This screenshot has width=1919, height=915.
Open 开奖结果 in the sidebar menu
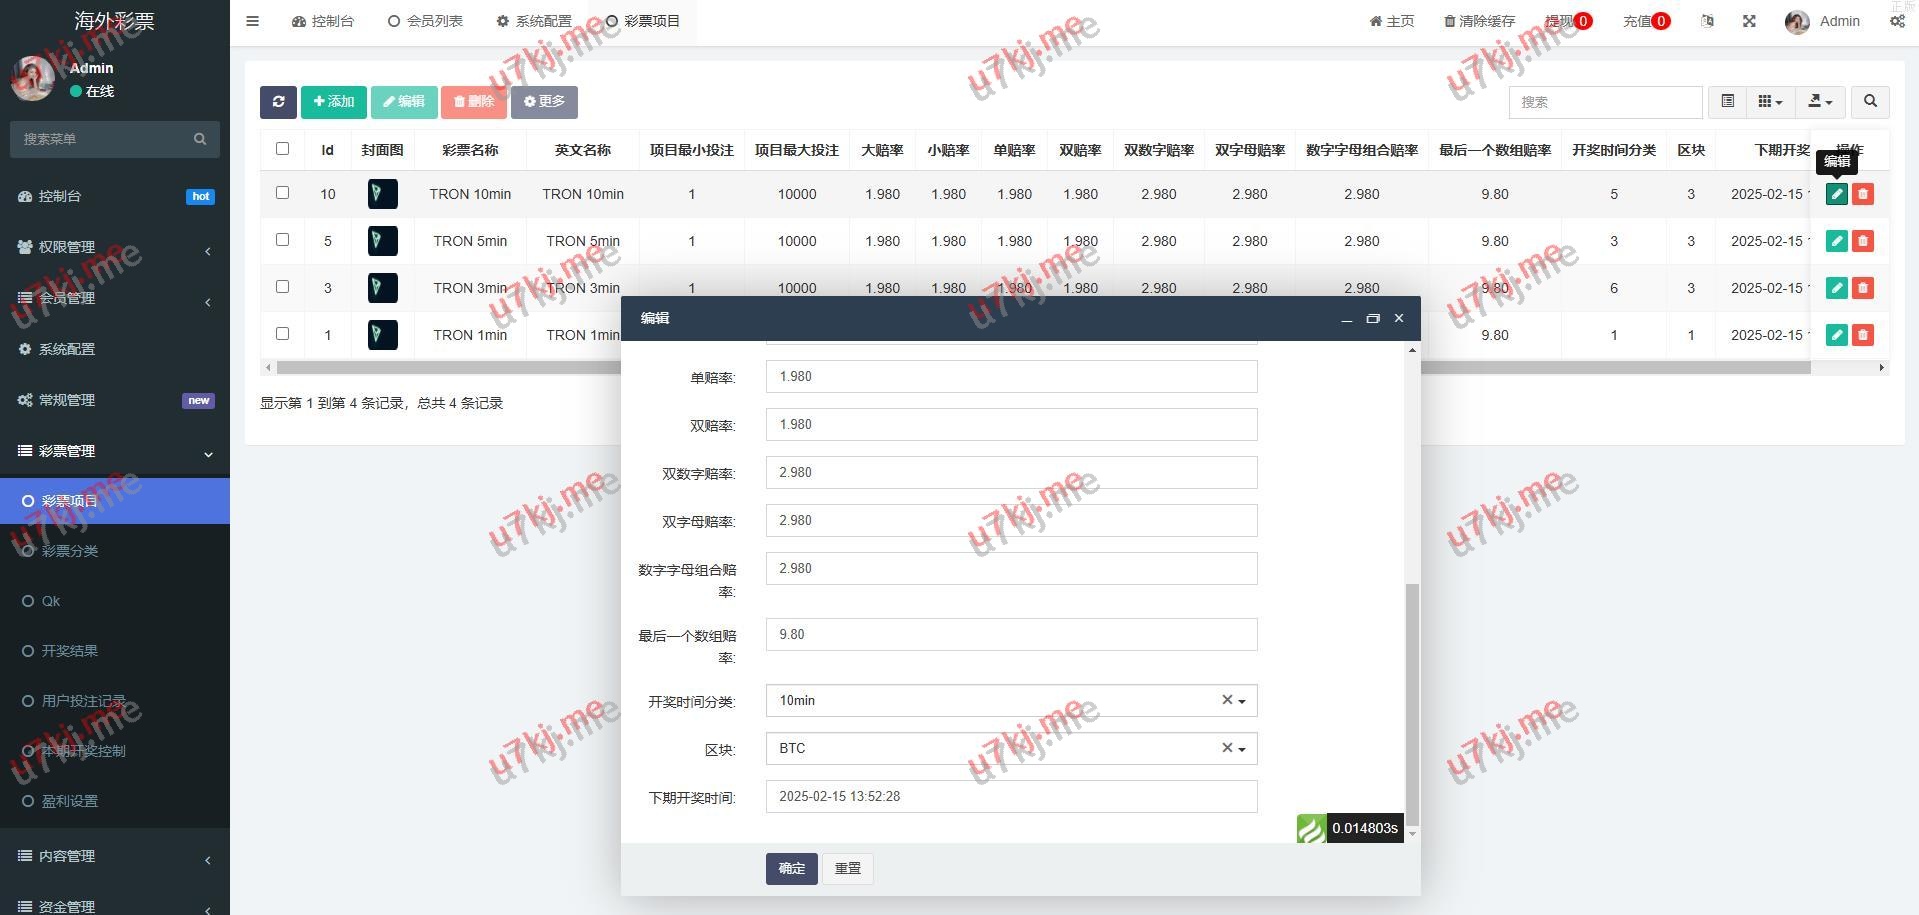69,651
